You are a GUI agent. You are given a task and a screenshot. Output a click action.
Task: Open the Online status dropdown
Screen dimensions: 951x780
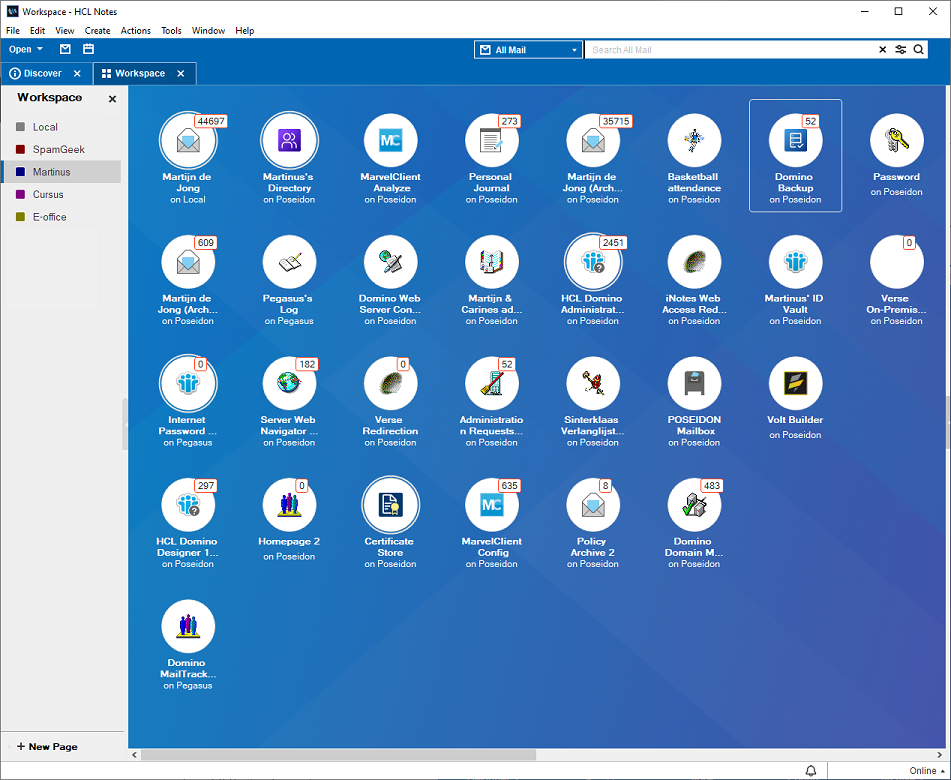(x=927, y=771)
